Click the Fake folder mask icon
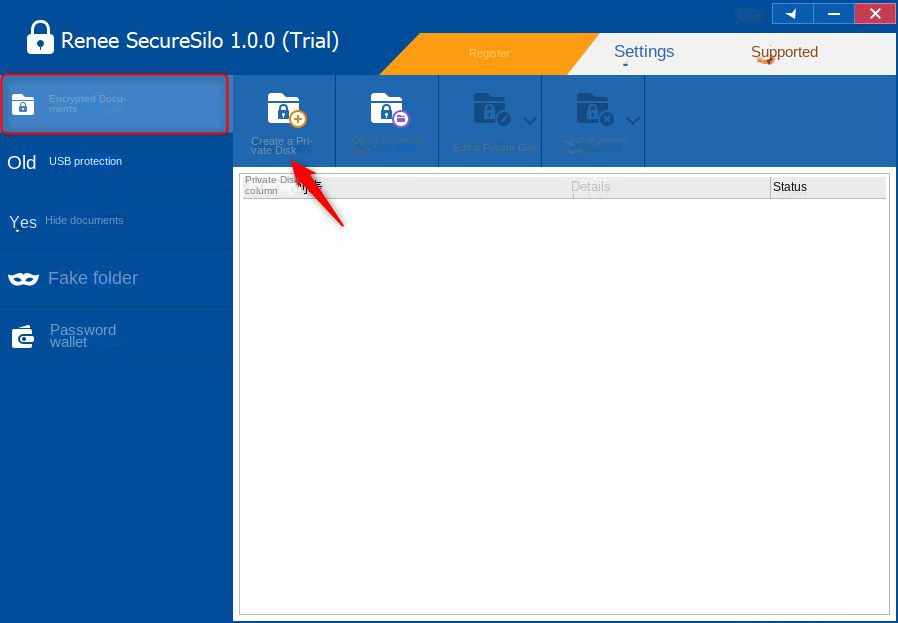This screenshot has height=623, width=898. click(x=23, y=279)
